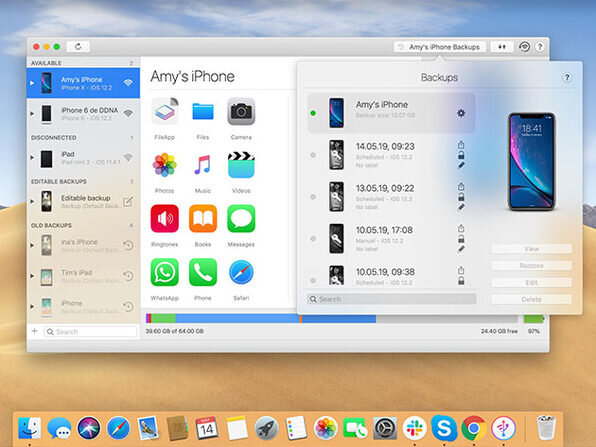Click export icon for 10.05.19, 17:08 backup

461,228
